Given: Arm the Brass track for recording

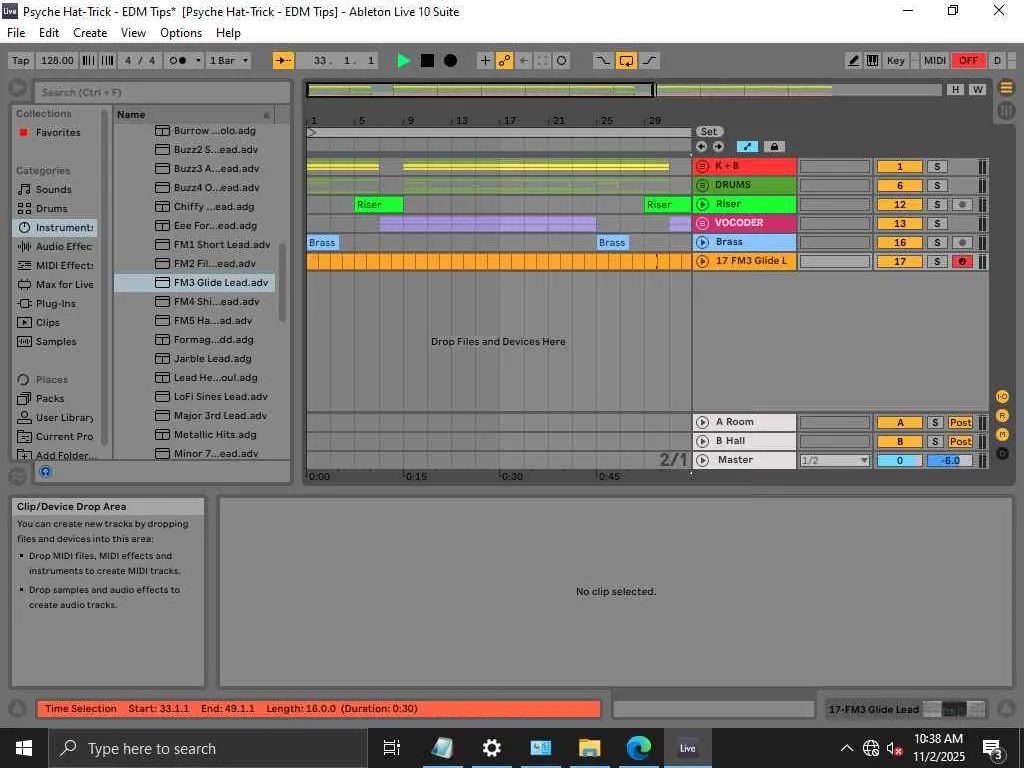Looking at the screenshot, I should click(961, 242).
